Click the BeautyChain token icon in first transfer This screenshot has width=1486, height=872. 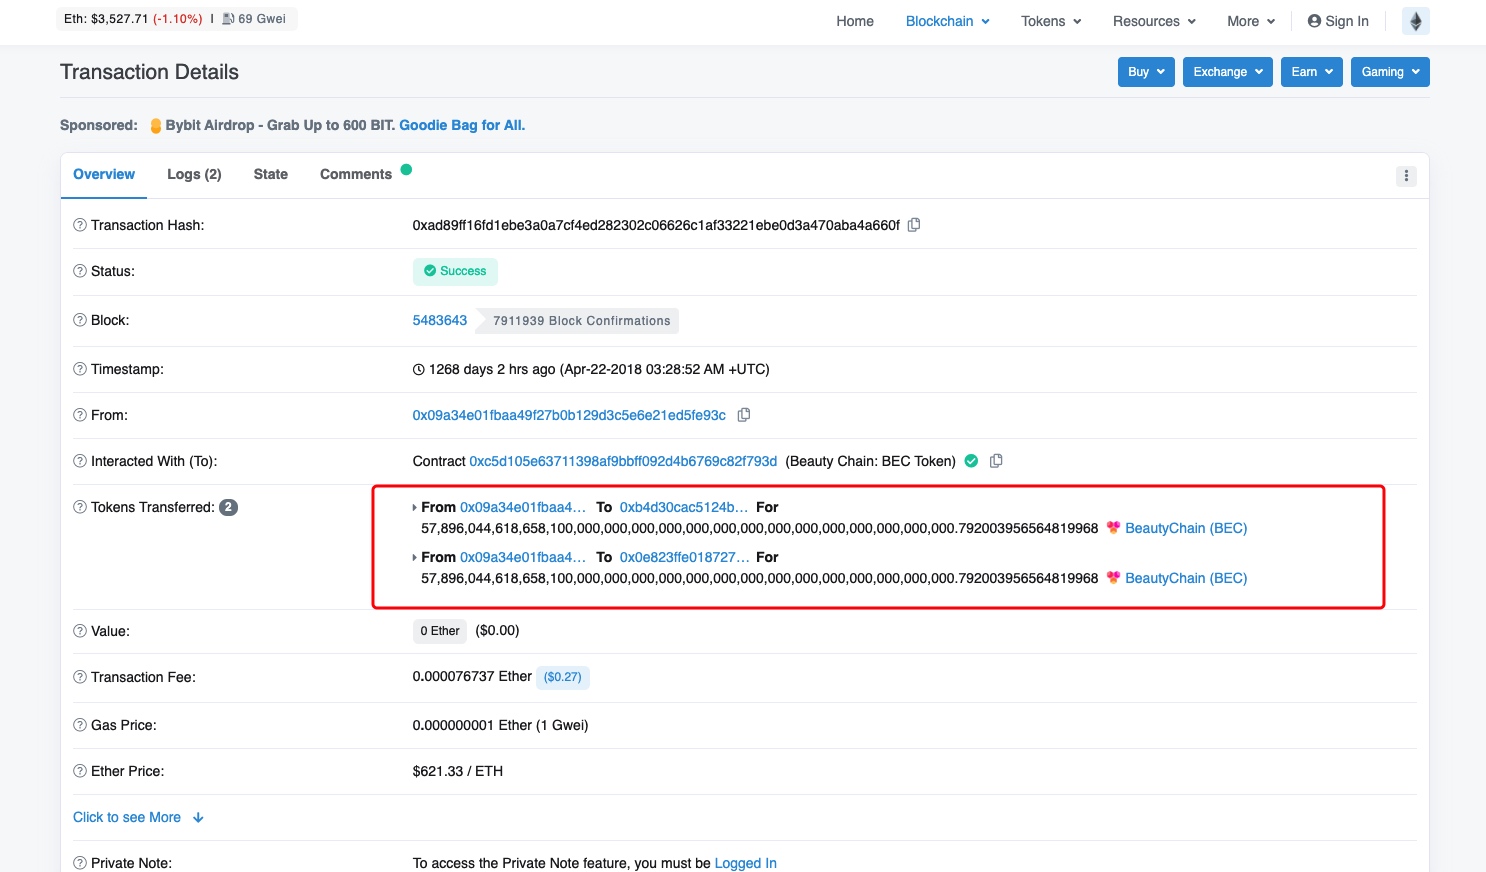pos(1113,528)
